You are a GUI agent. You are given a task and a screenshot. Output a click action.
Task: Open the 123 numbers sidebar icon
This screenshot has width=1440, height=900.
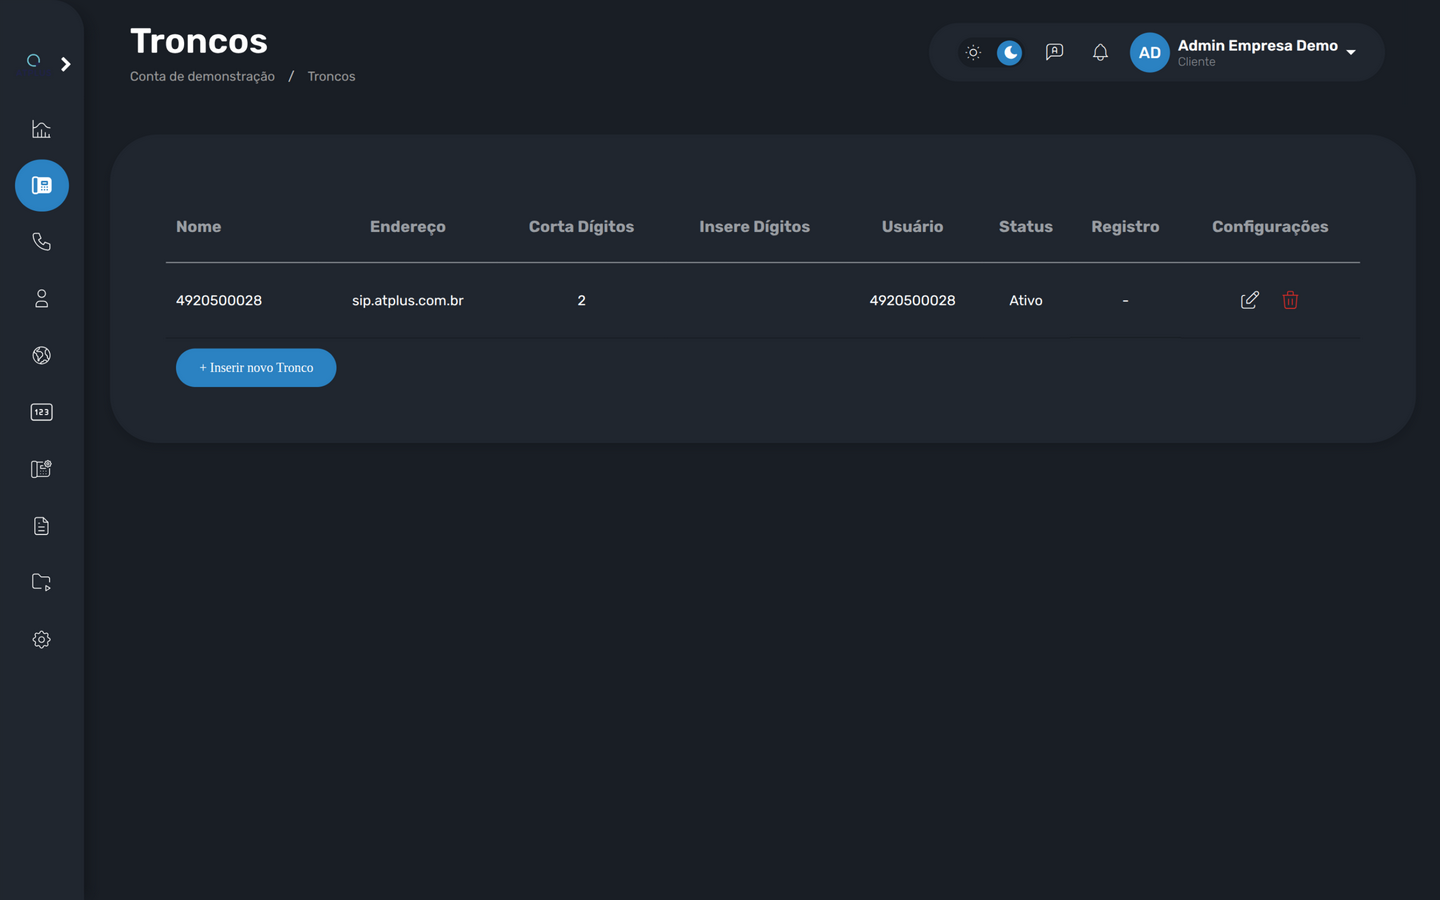[x=41, y=412]
